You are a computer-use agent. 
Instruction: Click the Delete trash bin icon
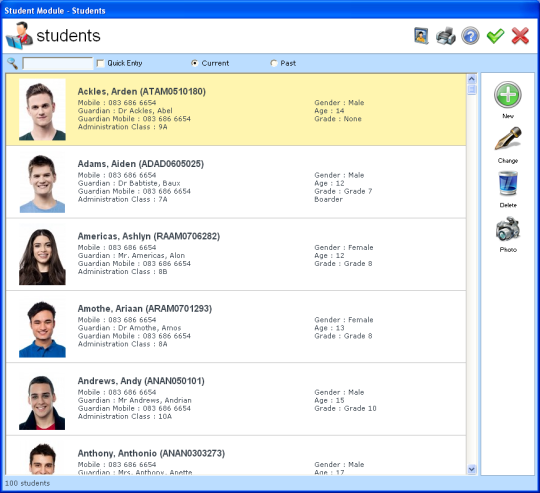pyautogui.click(x=508, y=183)
